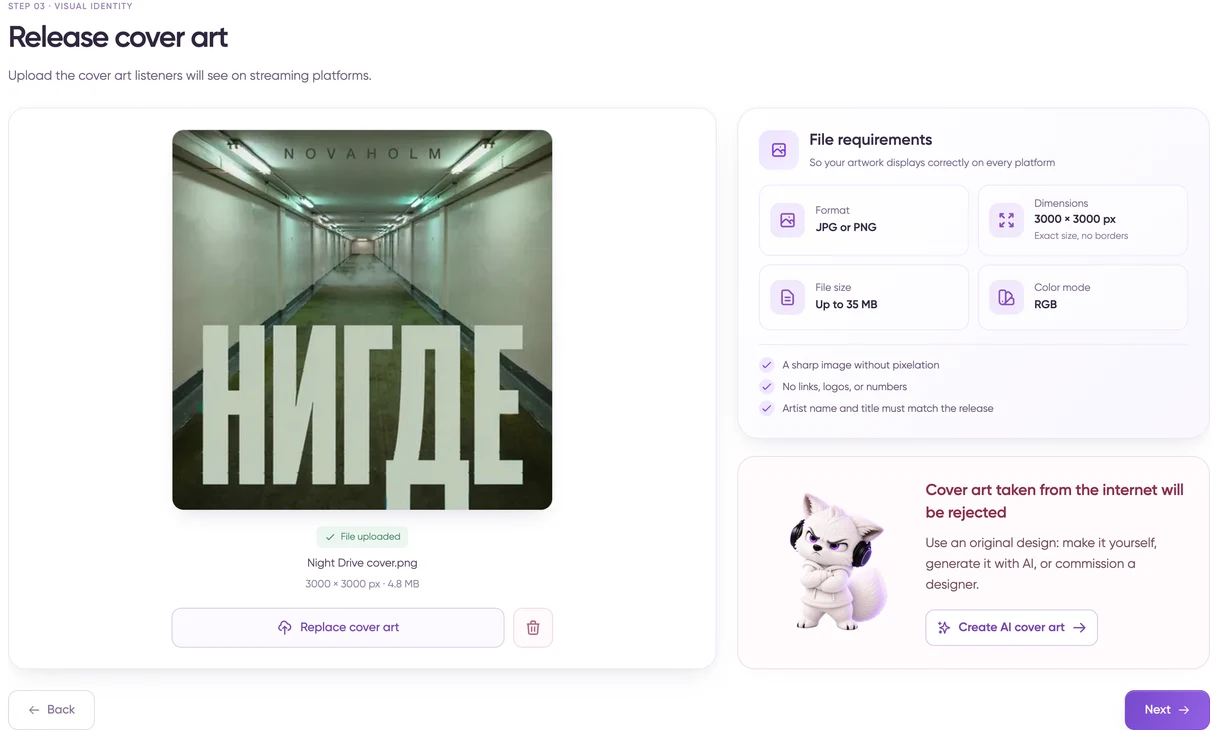The width and height of the screenshot is (1218, 730).
Task: Click the File requirements image icon
Action: coord(779,150)
